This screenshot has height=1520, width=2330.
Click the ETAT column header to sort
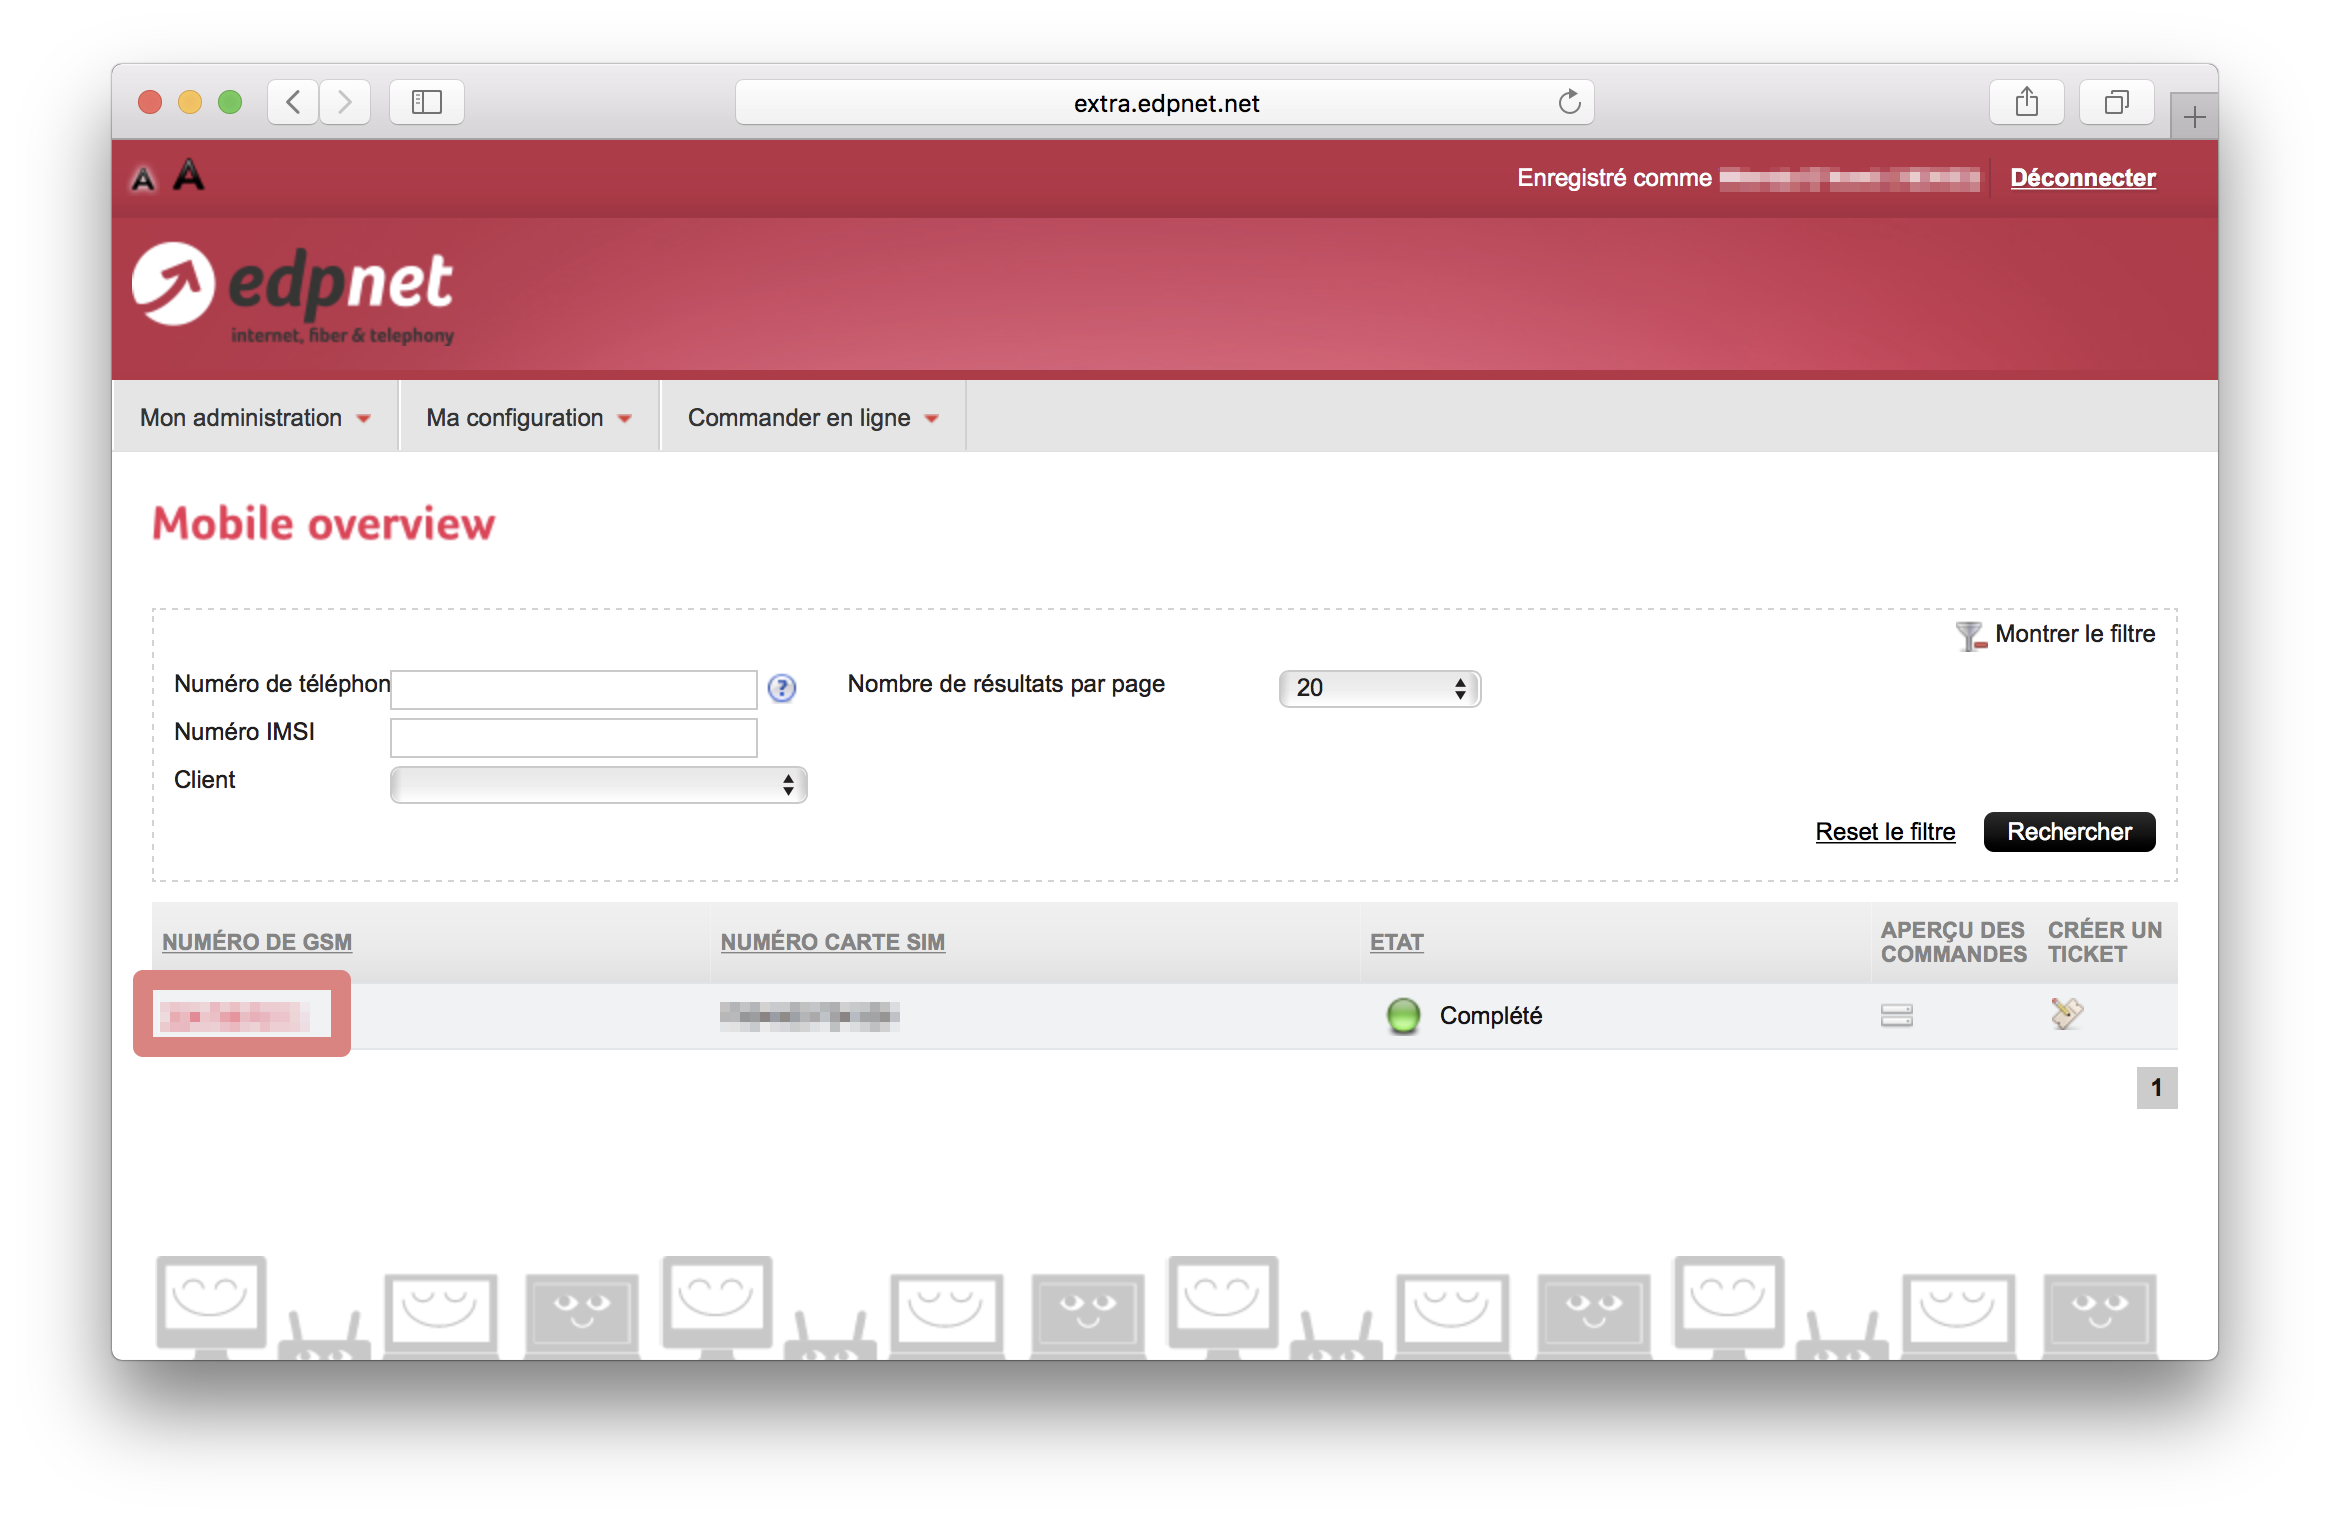1394,941
